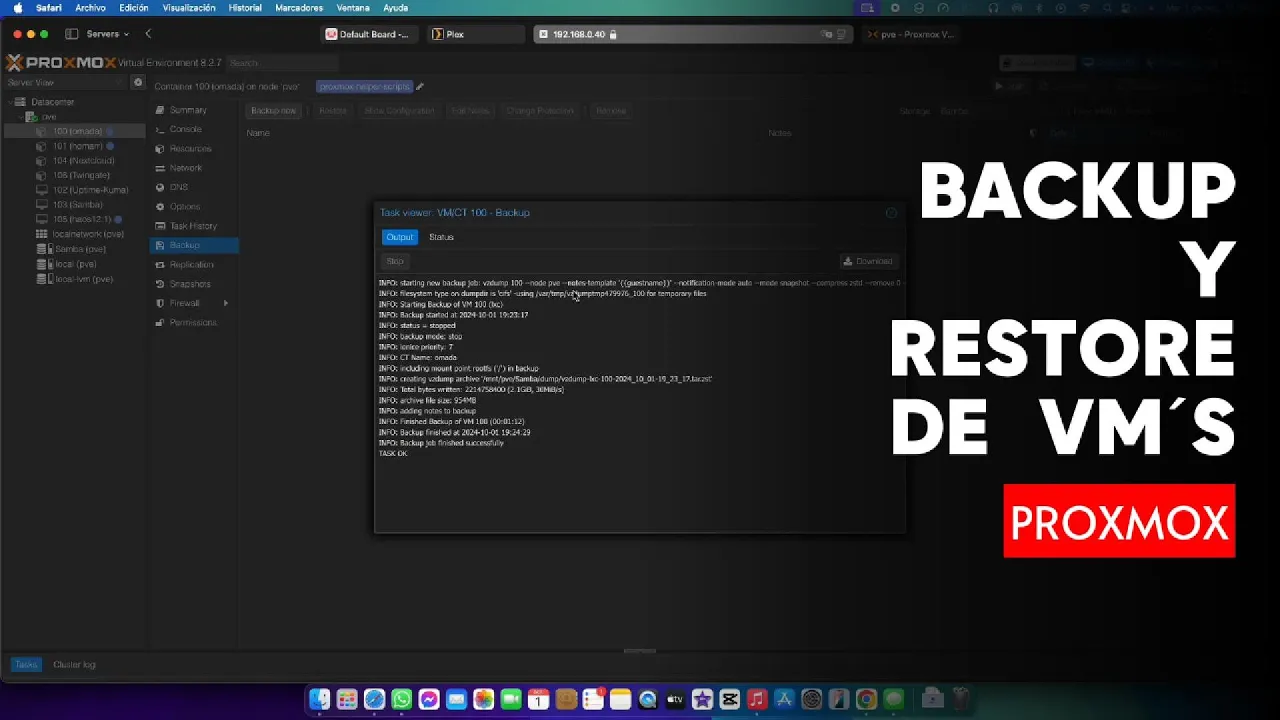The width and height of the screenshot is (1280, 720).
Task: Open Messenger from the Dock
Action: tap(429, 699)
